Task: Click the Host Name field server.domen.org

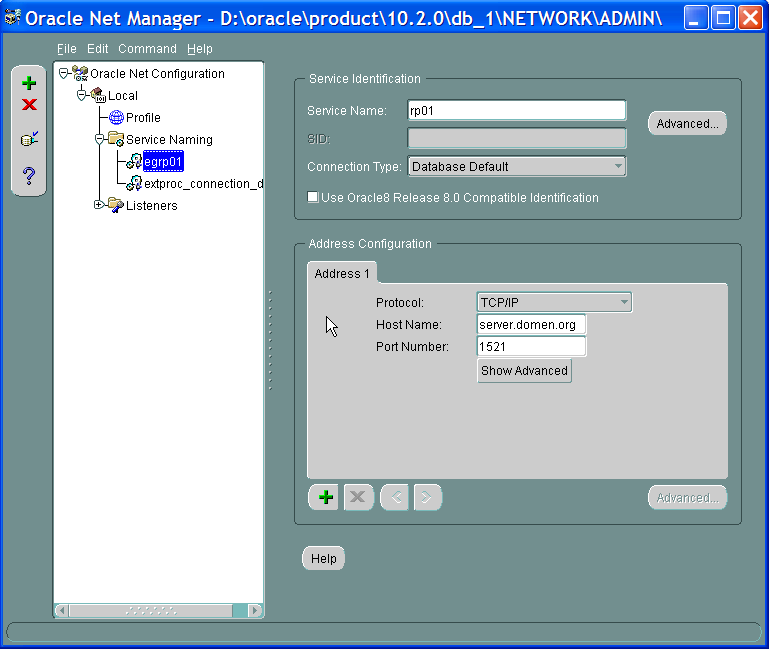Action: point(531,324)
